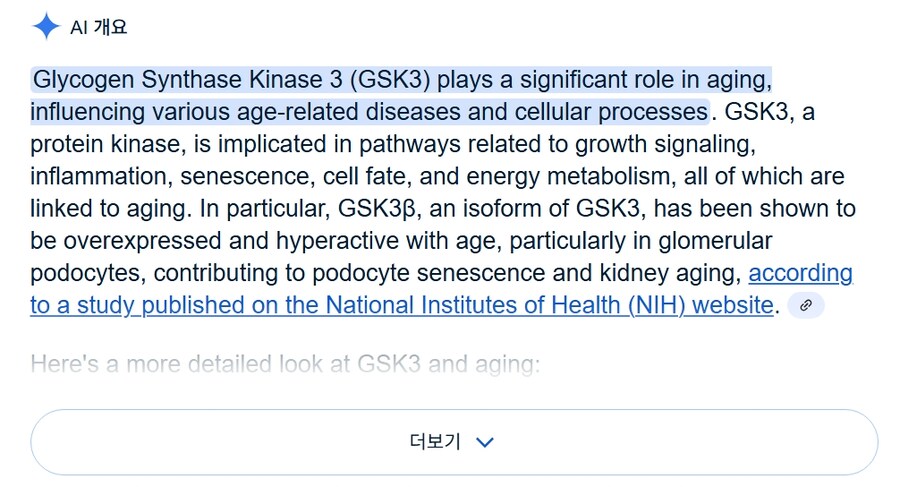The image size is (900, 487).
Task: Select the AI 개요 heading label
Action: click(x=98, y=27)
